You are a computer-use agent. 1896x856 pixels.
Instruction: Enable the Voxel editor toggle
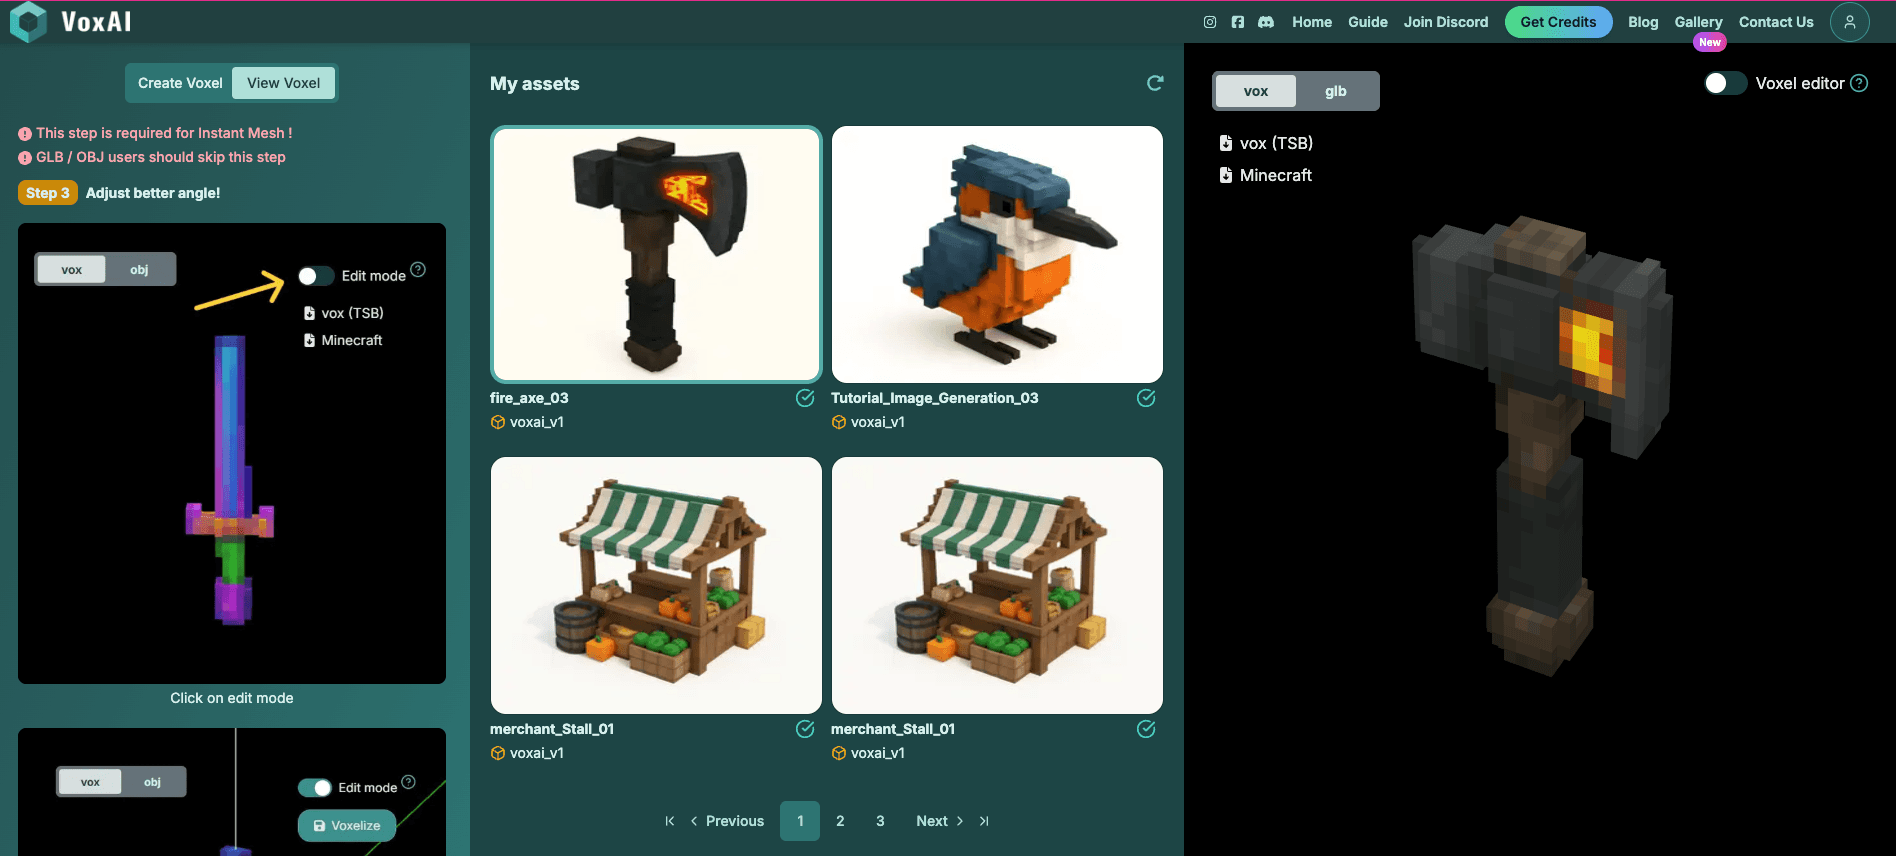(1725, 83)
